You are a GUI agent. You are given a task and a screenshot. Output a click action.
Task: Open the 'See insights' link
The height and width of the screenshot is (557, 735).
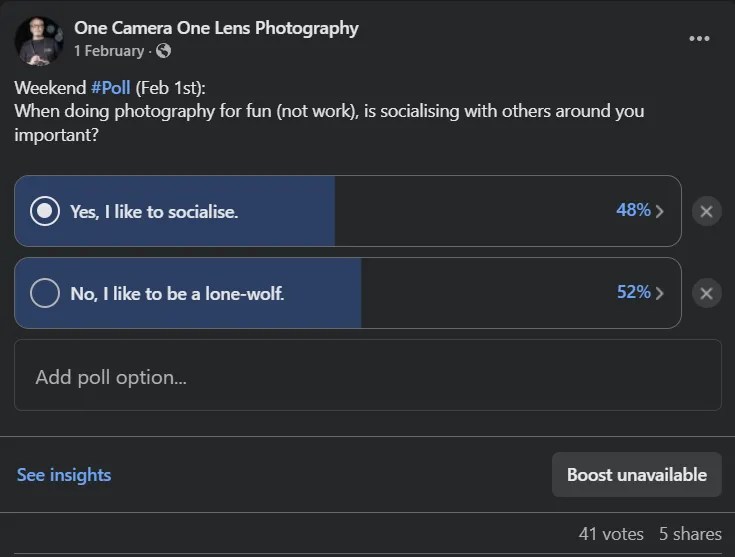(x=64, y=475)
